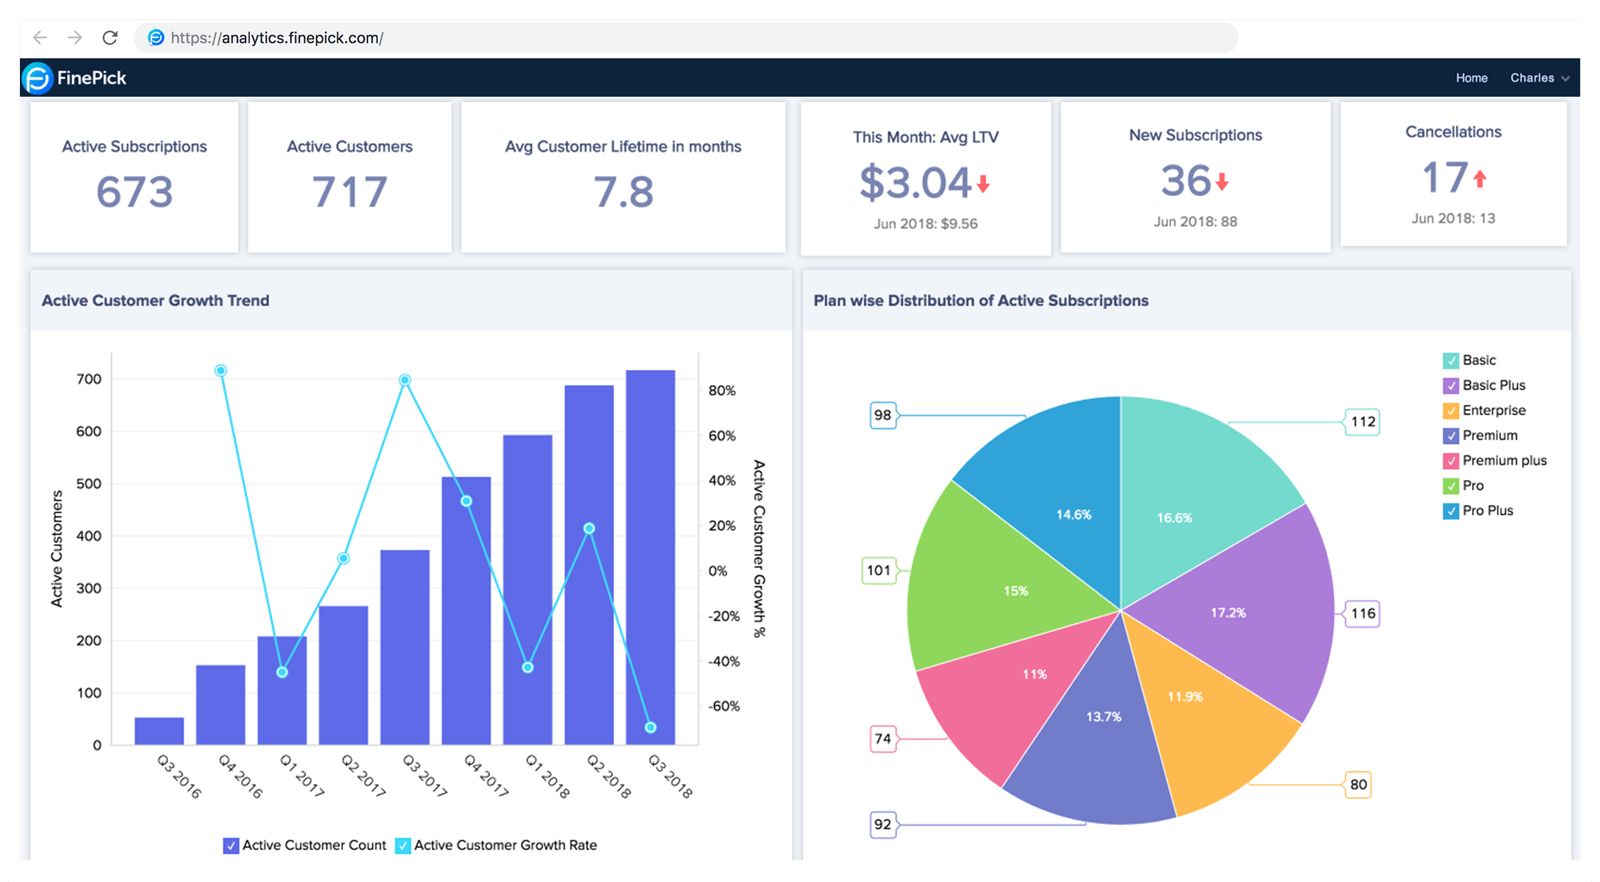
Task: Click red down arrow beside Avg LTV
Action: click(x=983, y=184)
